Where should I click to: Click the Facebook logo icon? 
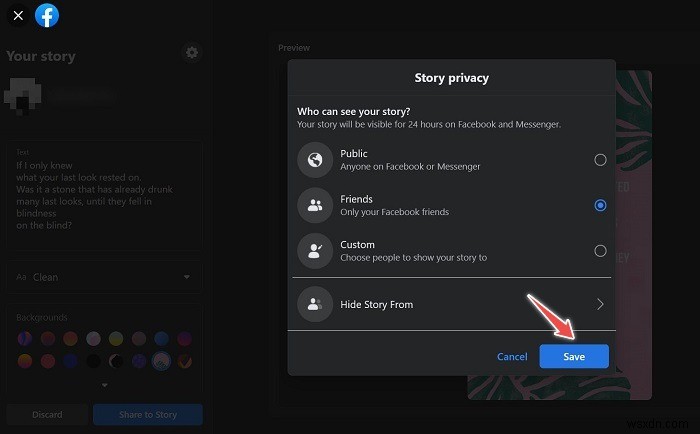pos(47,16)
